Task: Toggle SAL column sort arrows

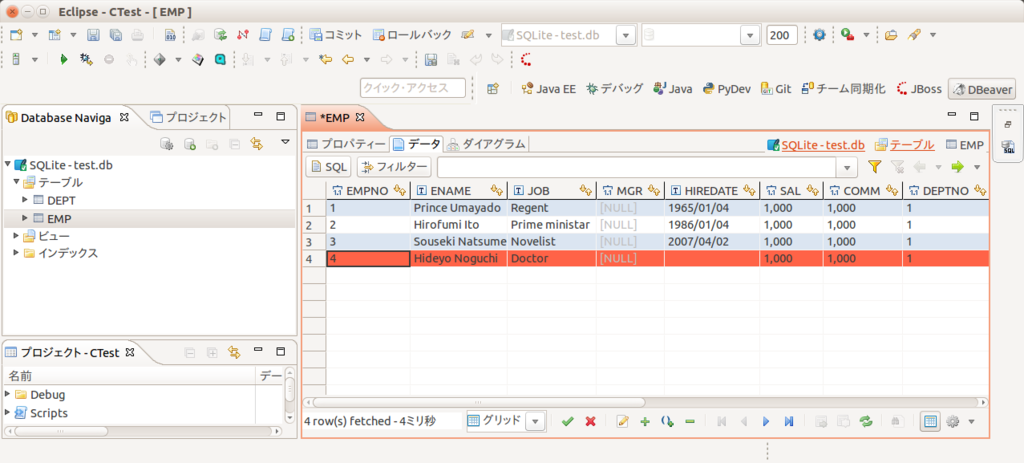Action: click(812, 191)
